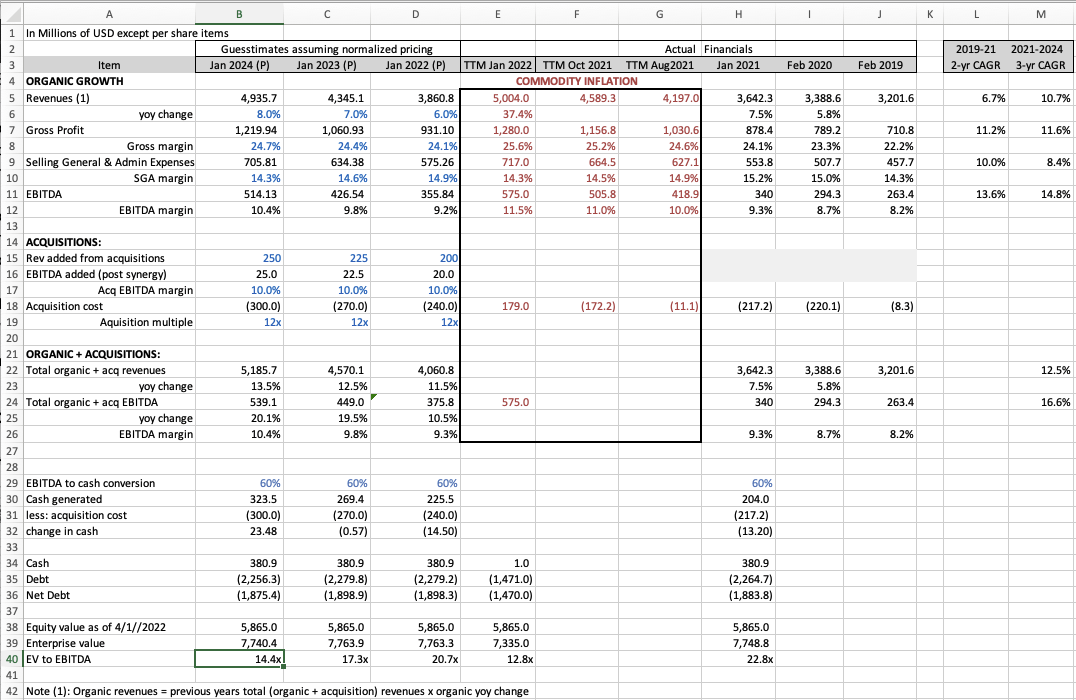This screenshot has height=700, width=1076.
Task: Click 'Guesstimates assuming normalized pricing' header
Action: [x=327, y=49]
